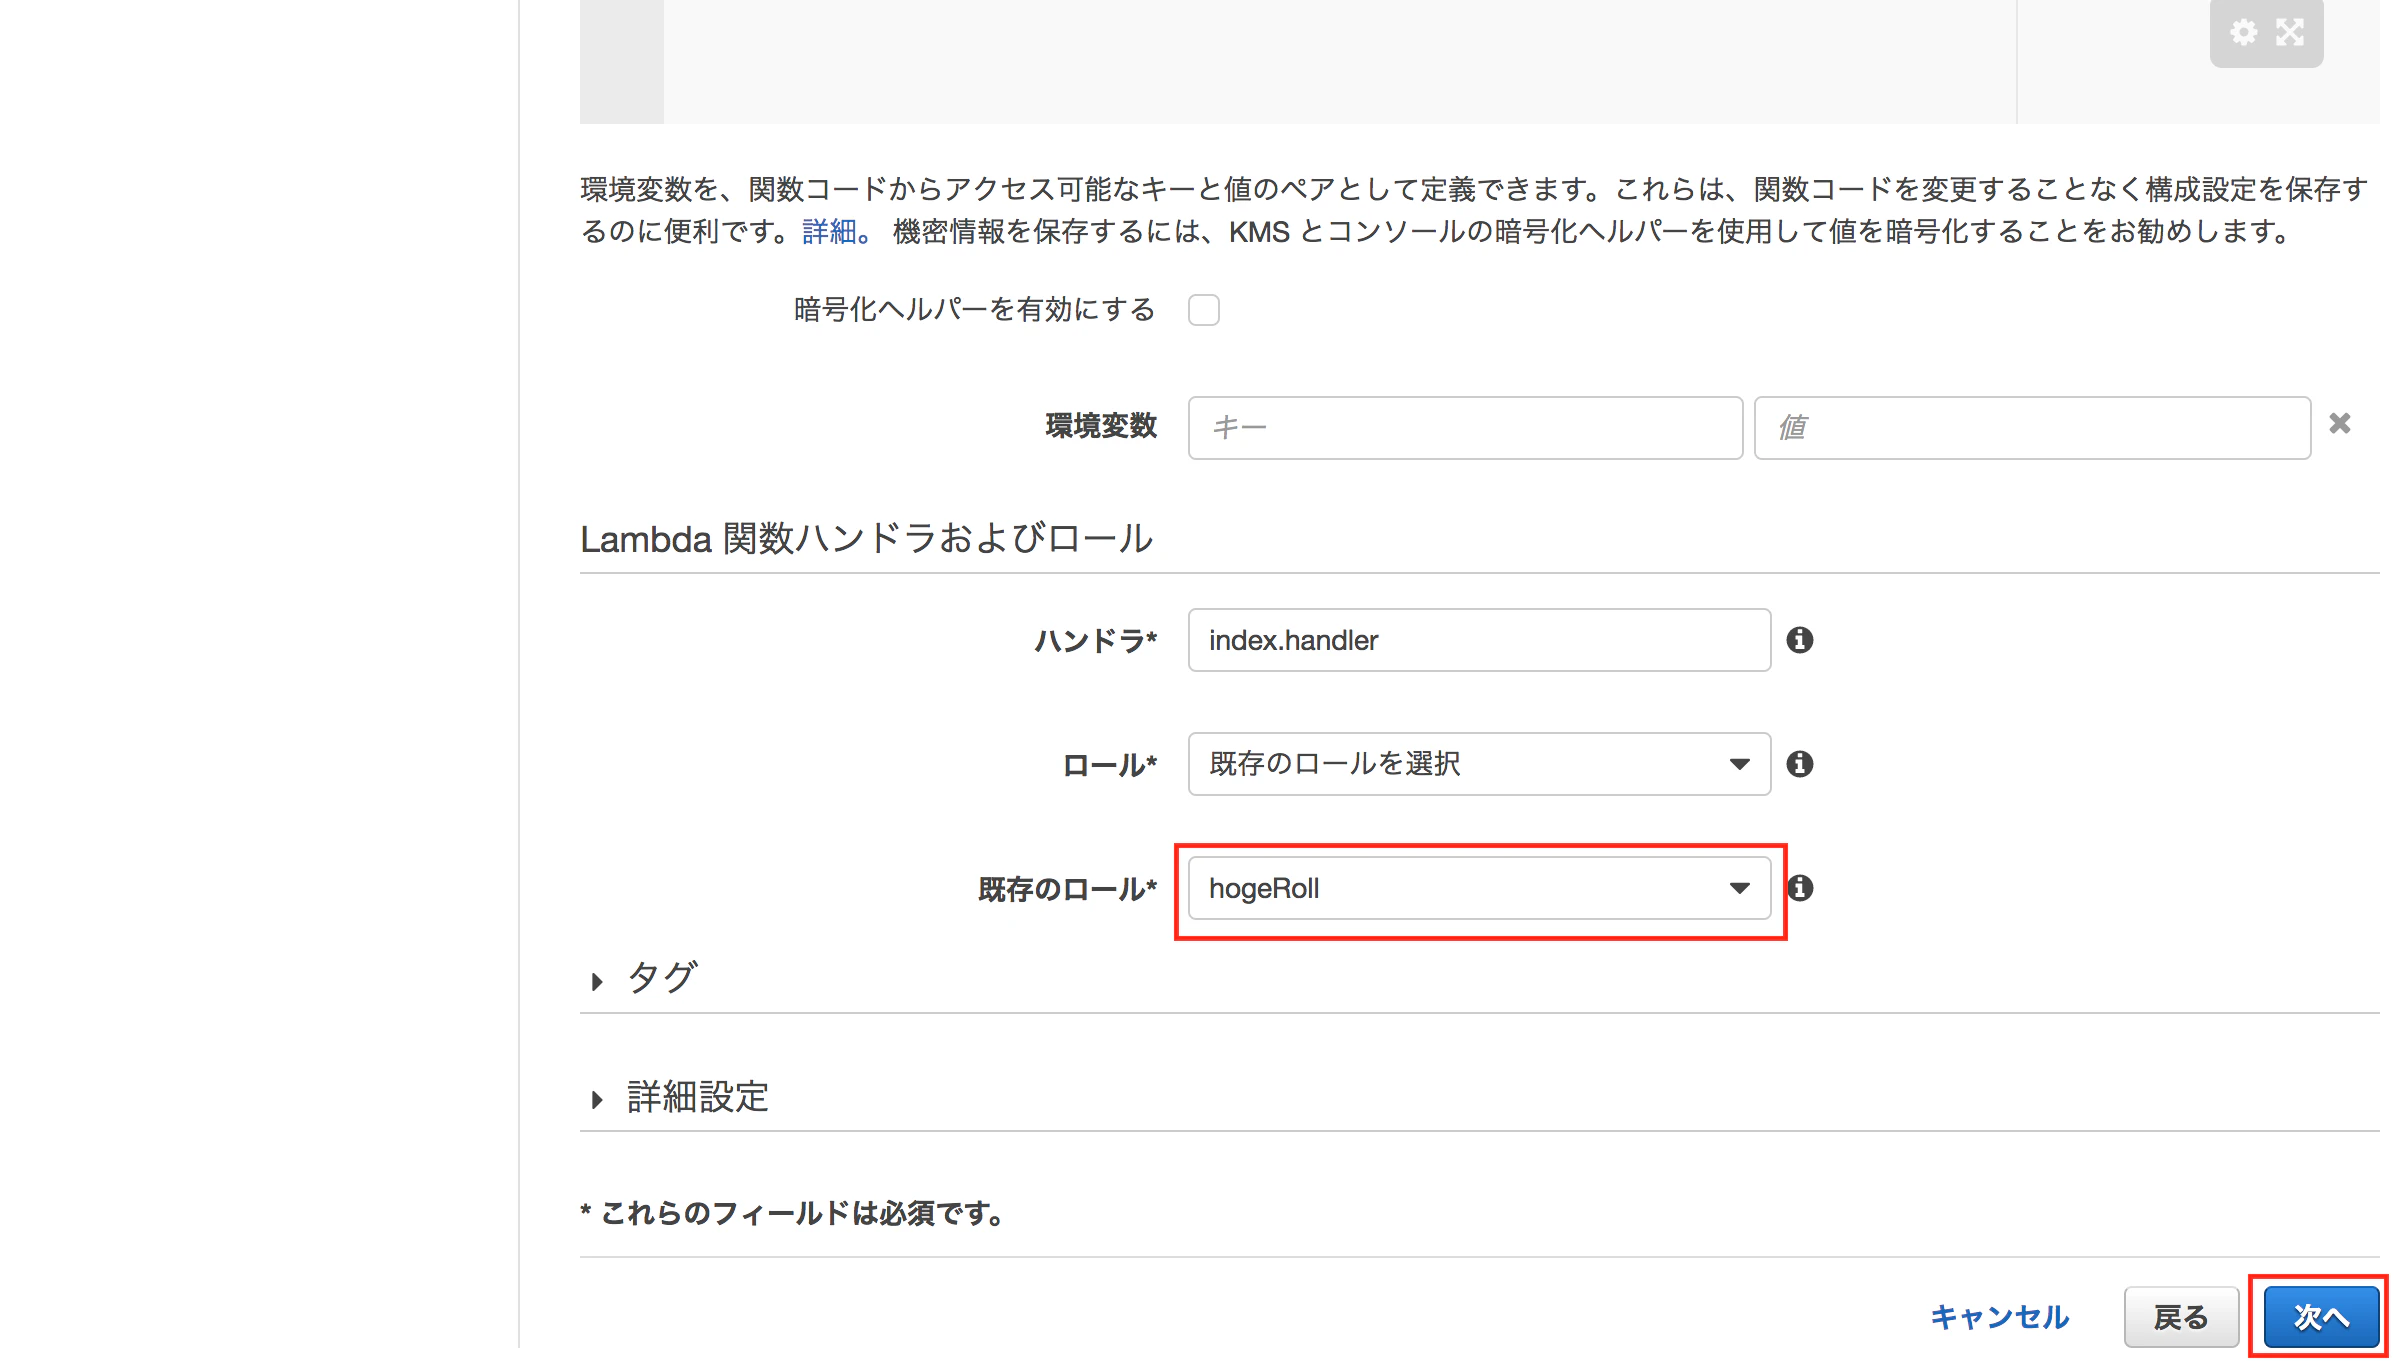This screenshot has height=1366, width=2394.
Task: Focus the environment variable 値 field
Action: click(x=2032, y=428)
